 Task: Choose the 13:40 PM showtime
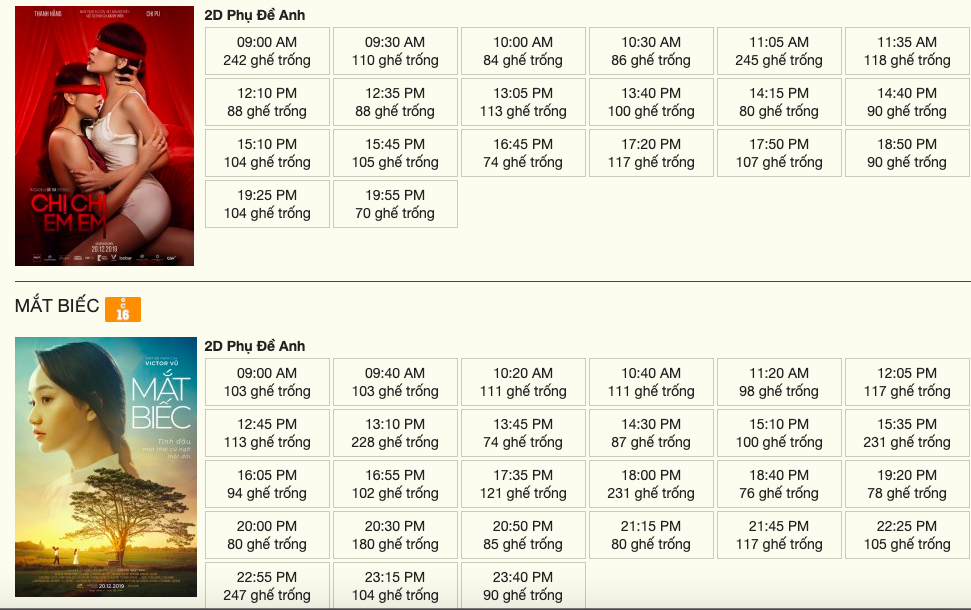click(x=651, y=102)
